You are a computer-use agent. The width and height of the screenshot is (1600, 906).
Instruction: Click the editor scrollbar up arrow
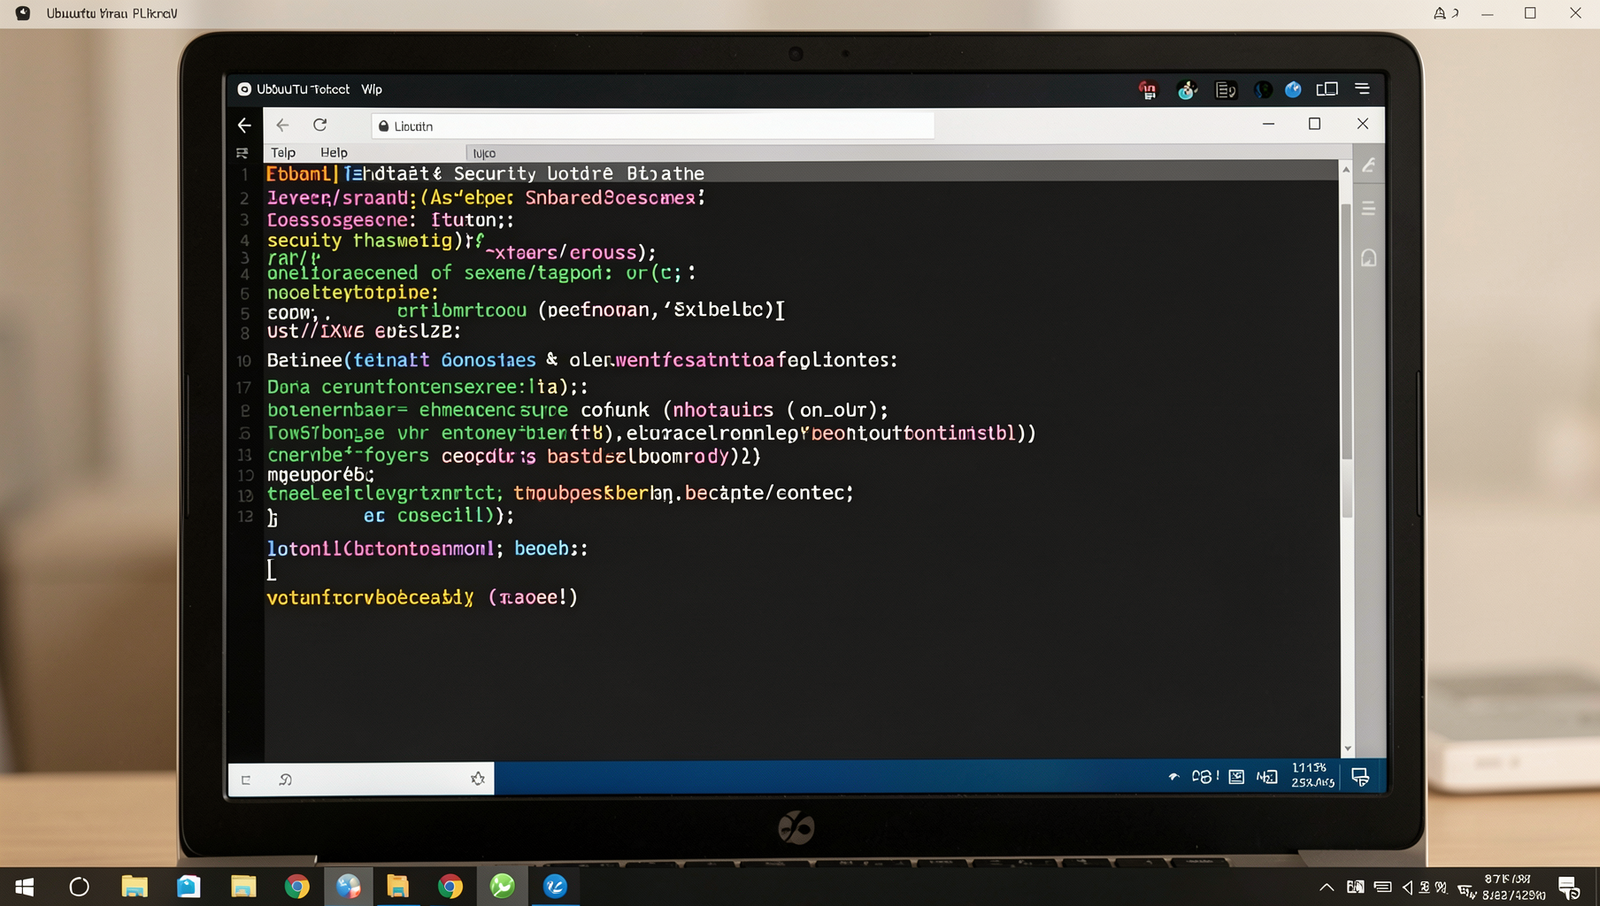pyautogui.click(x=1346, y=170)
